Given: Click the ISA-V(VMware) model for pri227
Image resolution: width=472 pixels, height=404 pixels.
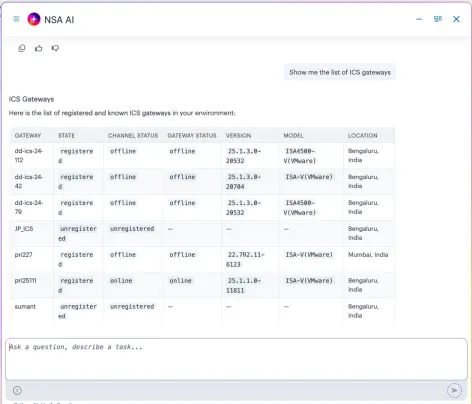Looking at the screenshot, I should 309,255.
